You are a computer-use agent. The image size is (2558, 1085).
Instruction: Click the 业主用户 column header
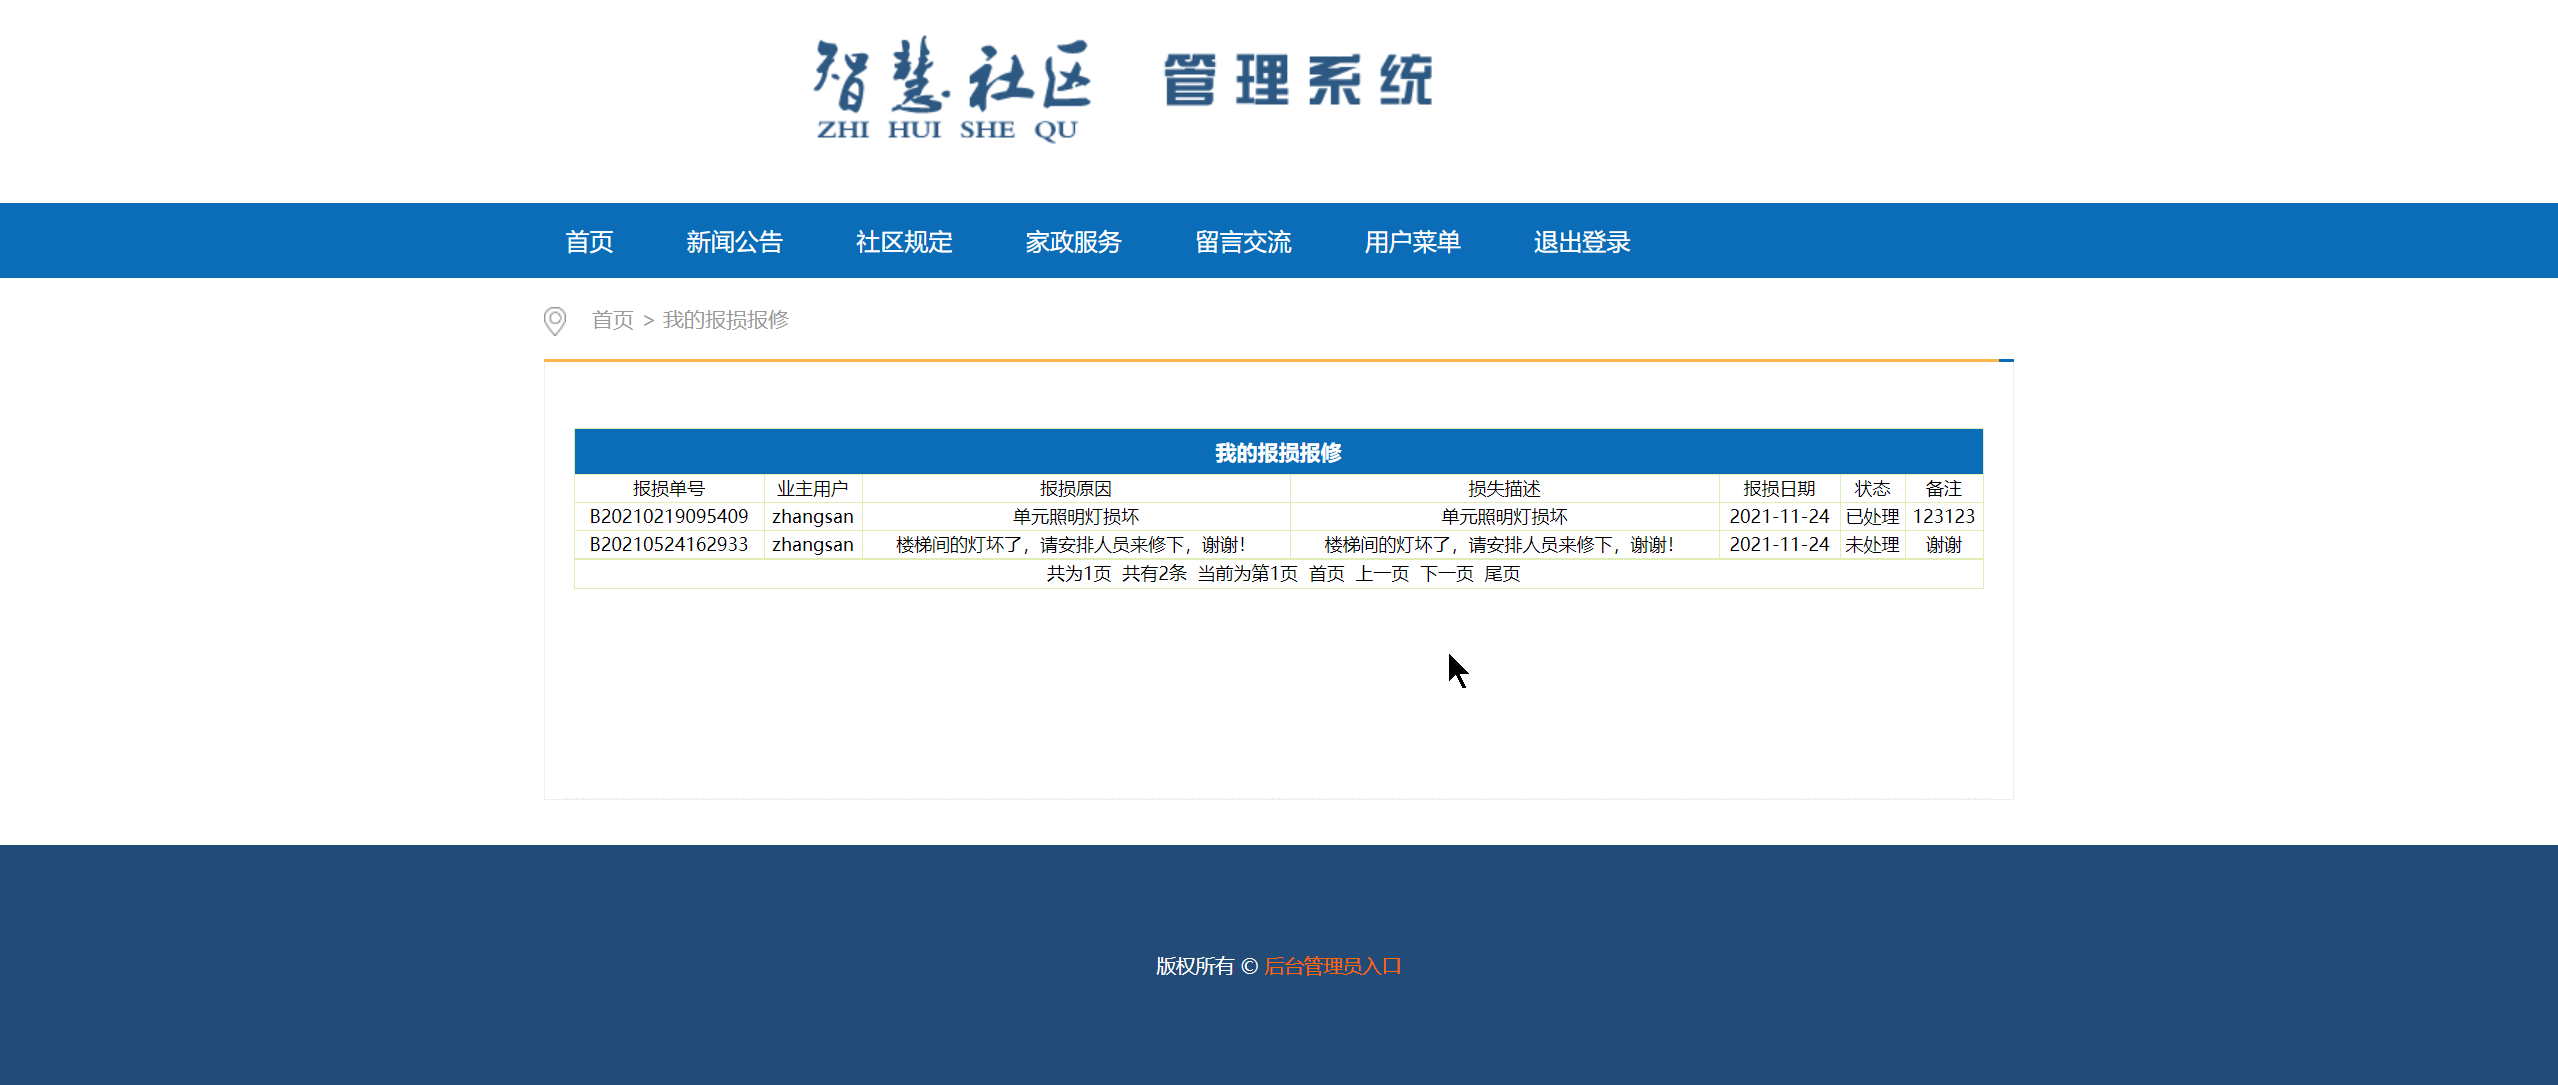click(813, 489)
